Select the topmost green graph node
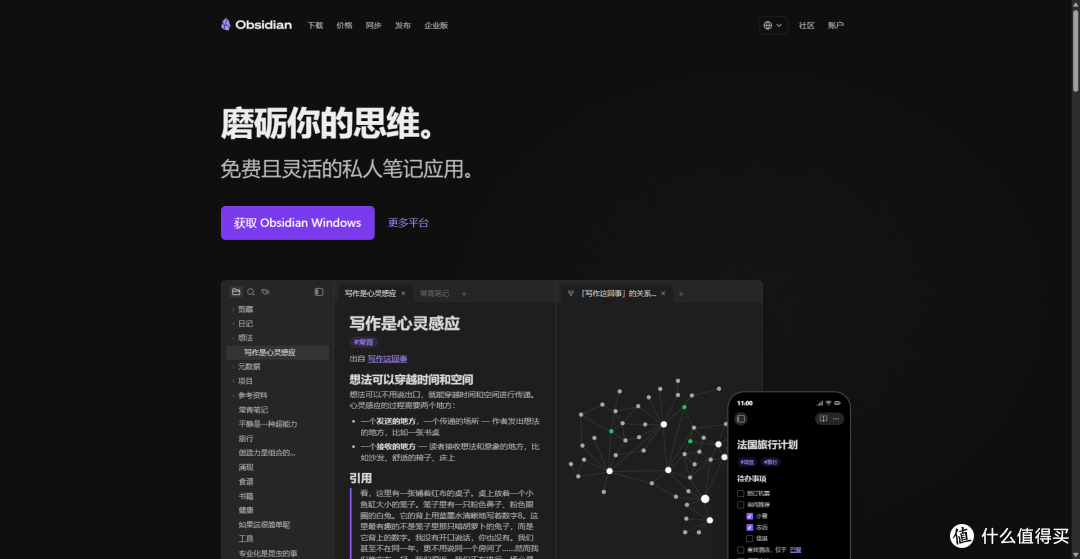 [684, 407]
